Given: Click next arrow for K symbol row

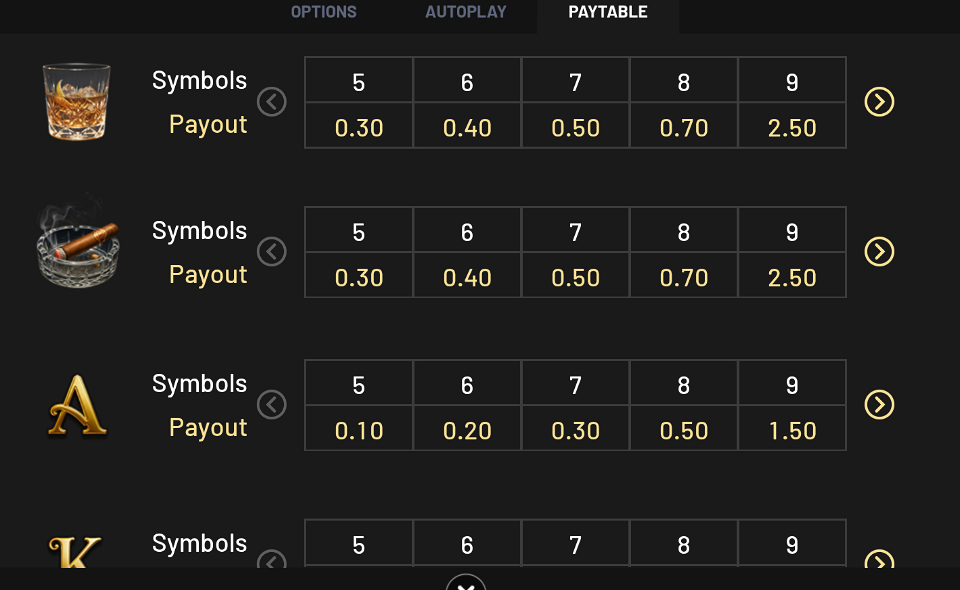Looking at the screenshot, I should pyautogui.click(x=879, y=559).
